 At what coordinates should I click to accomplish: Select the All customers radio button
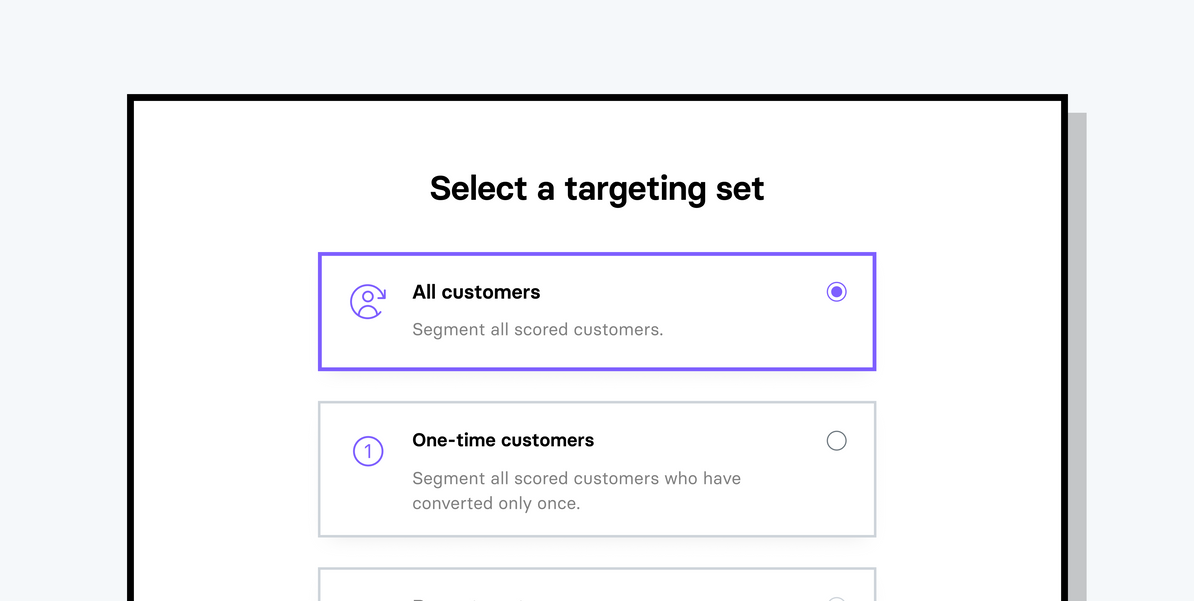coord(837,292)
